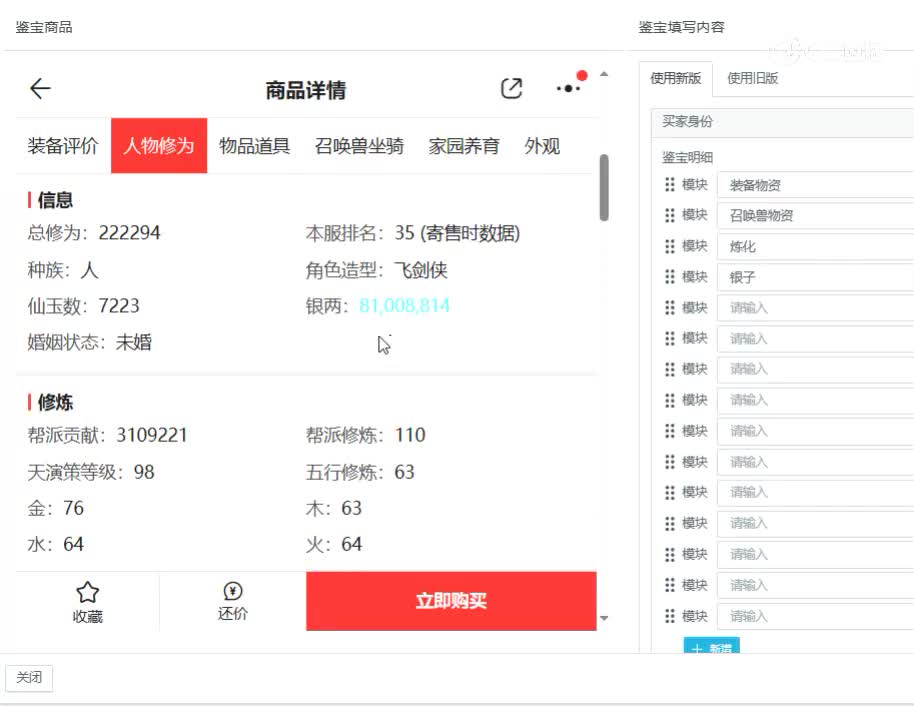Open the three-dot more options menu
This screenshot has height=706, width=914.
[567, 89]
